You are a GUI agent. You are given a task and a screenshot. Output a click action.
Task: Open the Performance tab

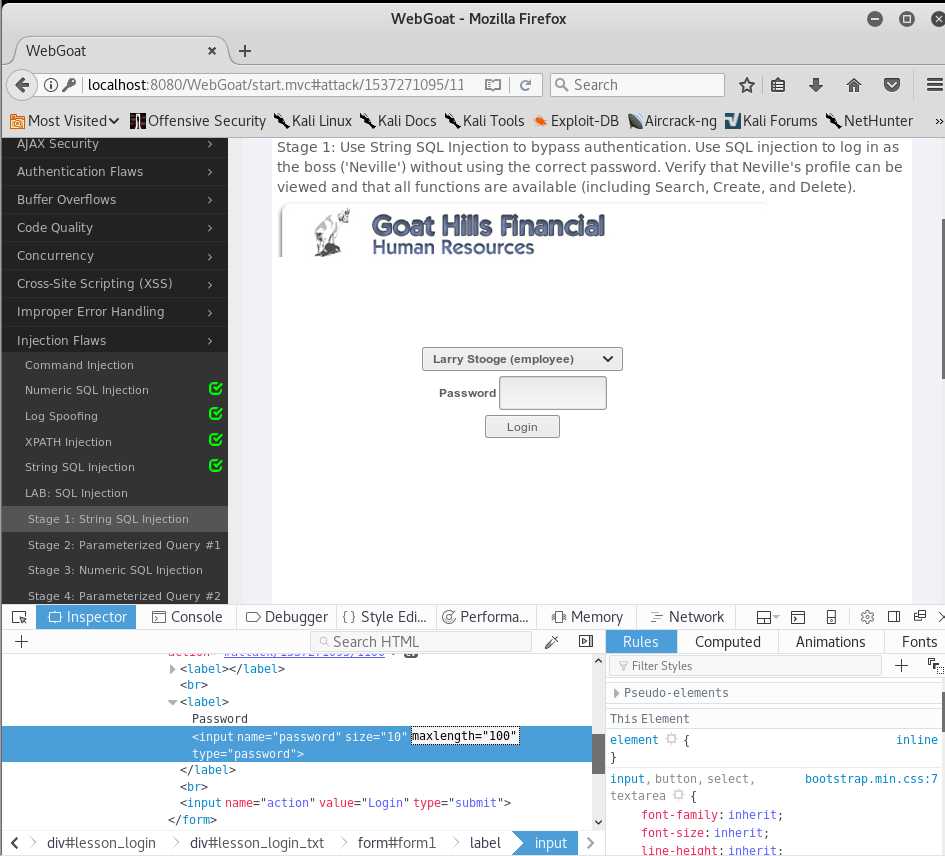[x=485, y=617]
